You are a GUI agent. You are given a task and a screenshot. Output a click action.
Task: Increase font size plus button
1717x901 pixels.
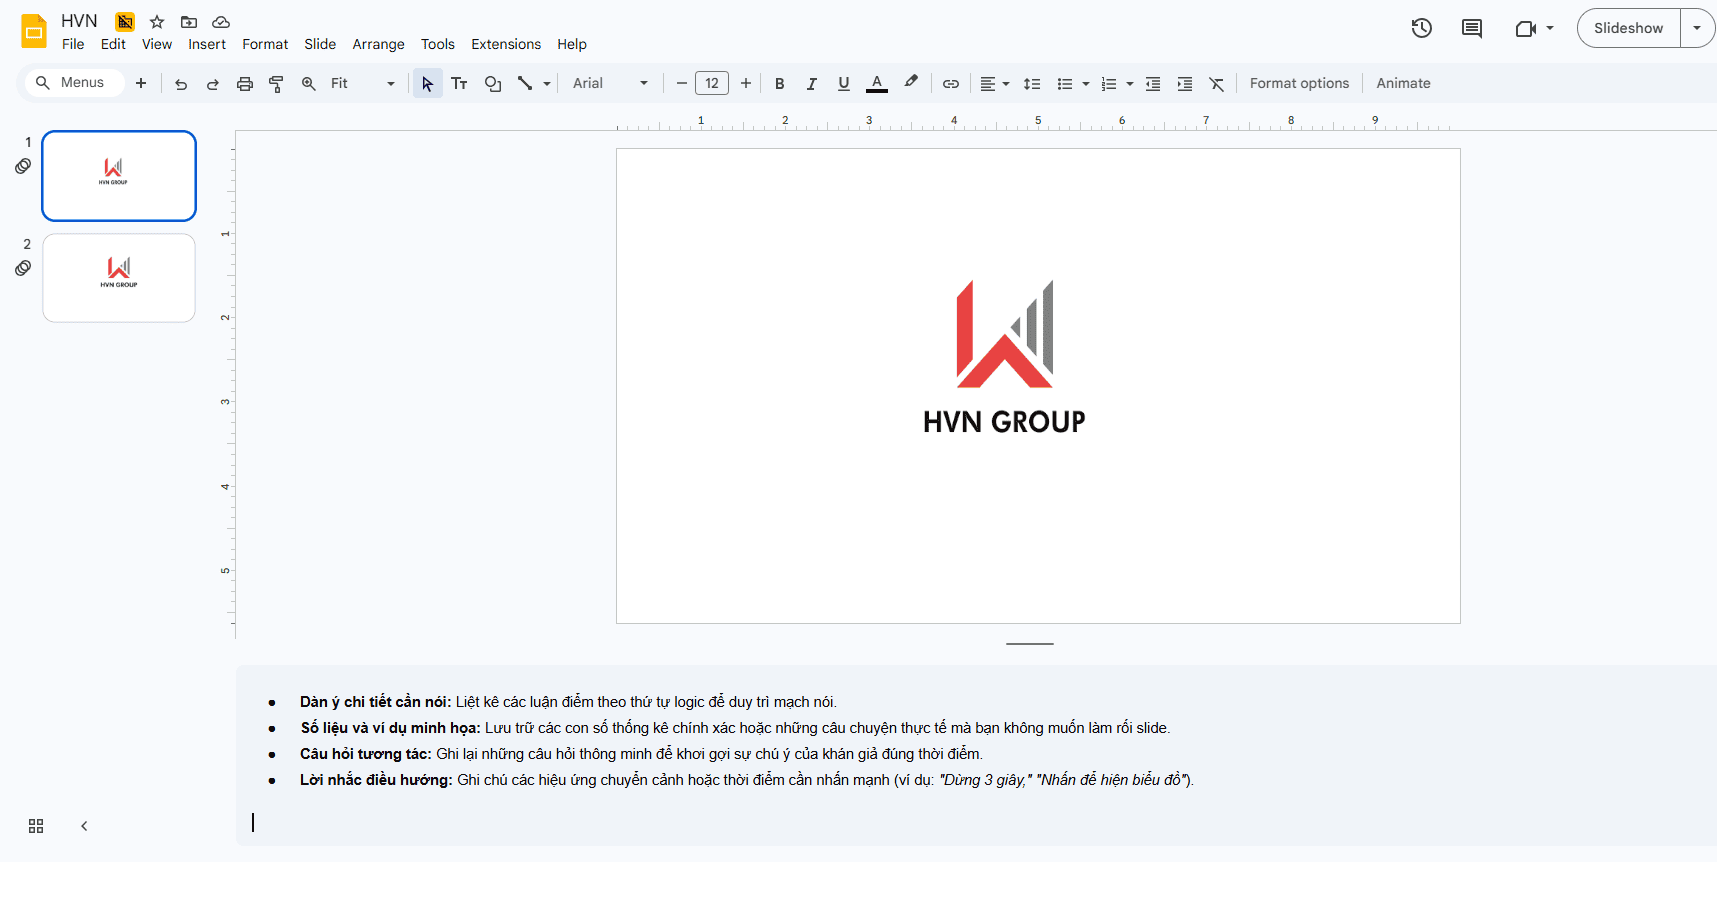click(x=746, y=84)
